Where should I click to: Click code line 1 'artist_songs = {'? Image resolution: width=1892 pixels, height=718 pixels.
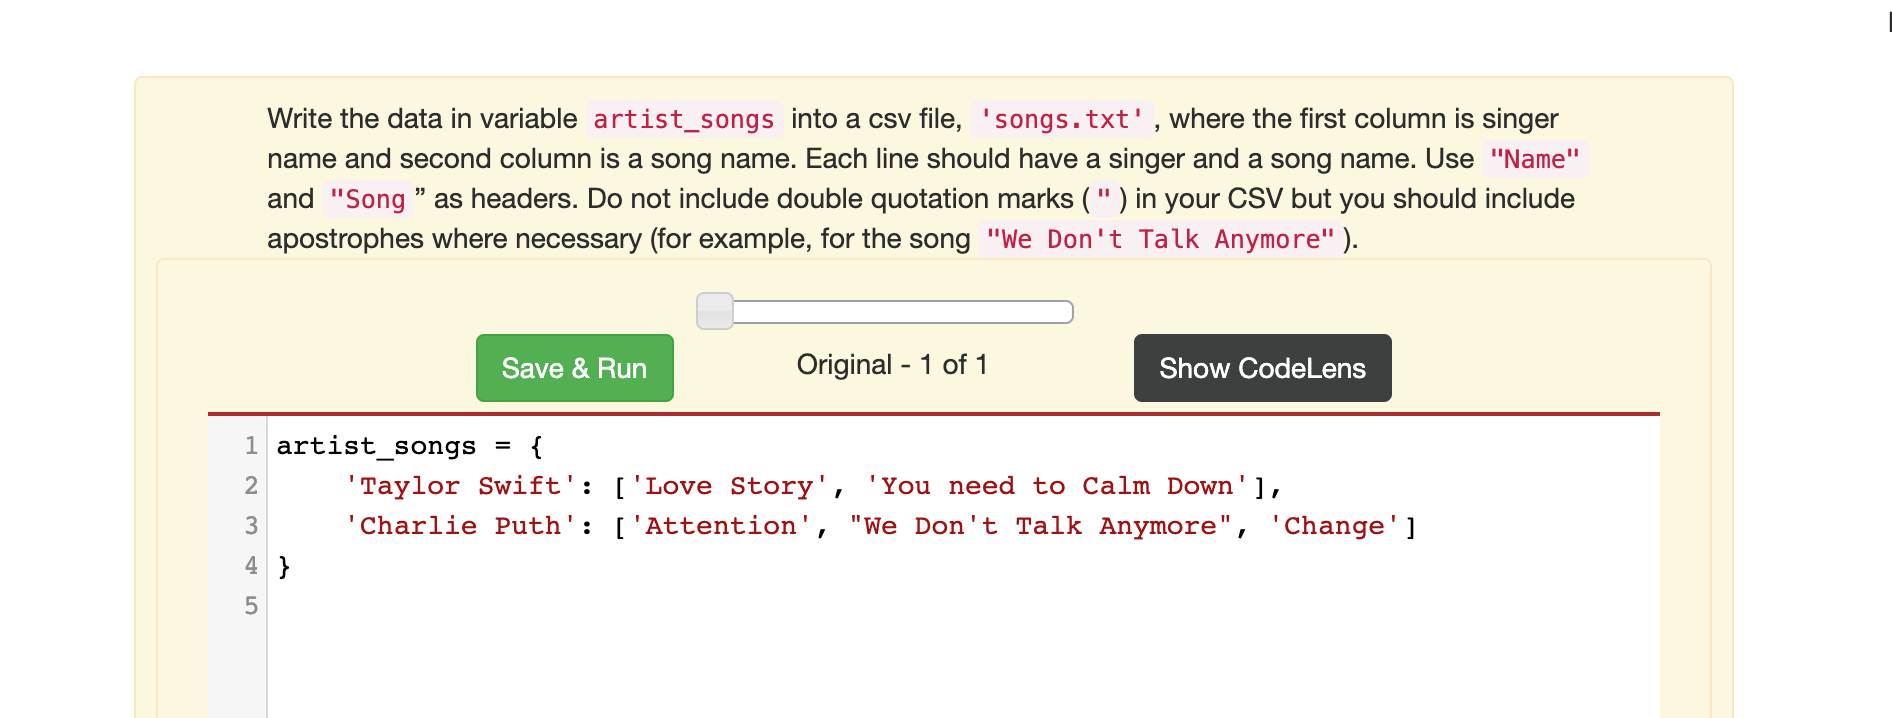point(410,446)
